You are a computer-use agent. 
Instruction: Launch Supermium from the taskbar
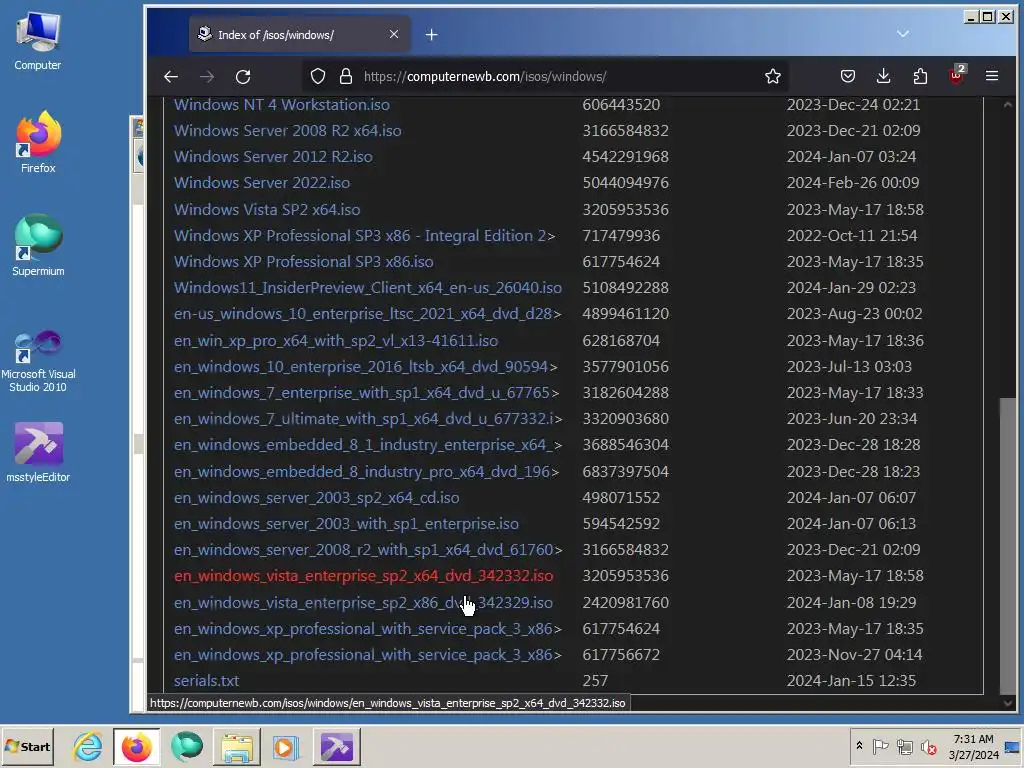[x=187, y=746]
